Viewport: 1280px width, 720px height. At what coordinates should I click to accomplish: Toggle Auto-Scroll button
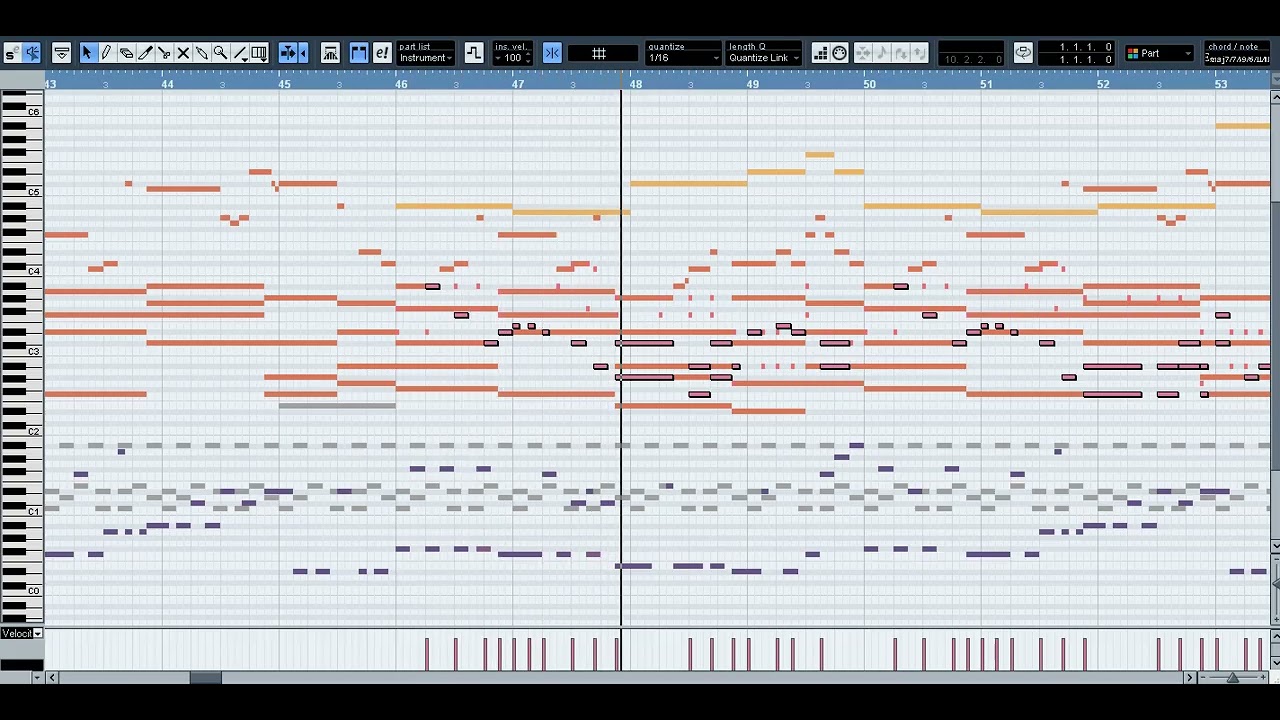288,53
